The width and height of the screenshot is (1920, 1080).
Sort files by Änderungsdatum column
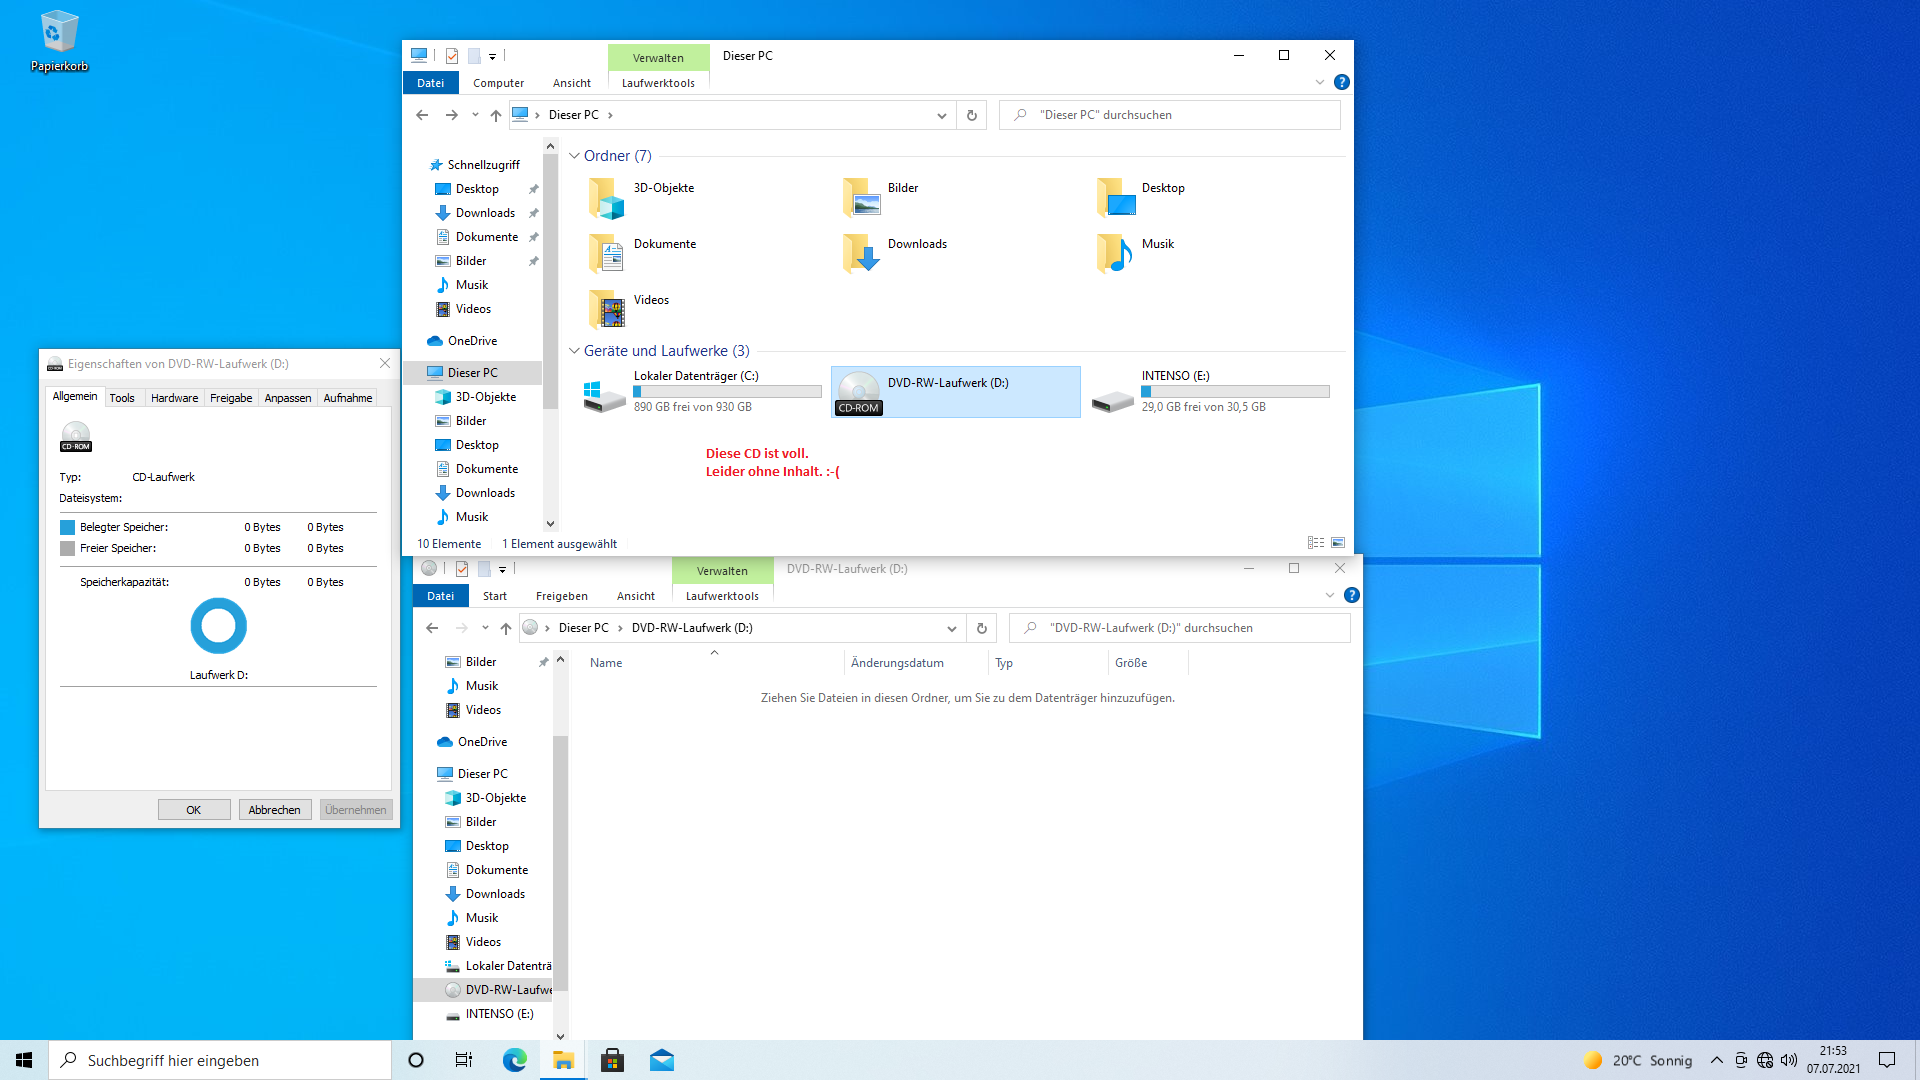click(897, 663)
